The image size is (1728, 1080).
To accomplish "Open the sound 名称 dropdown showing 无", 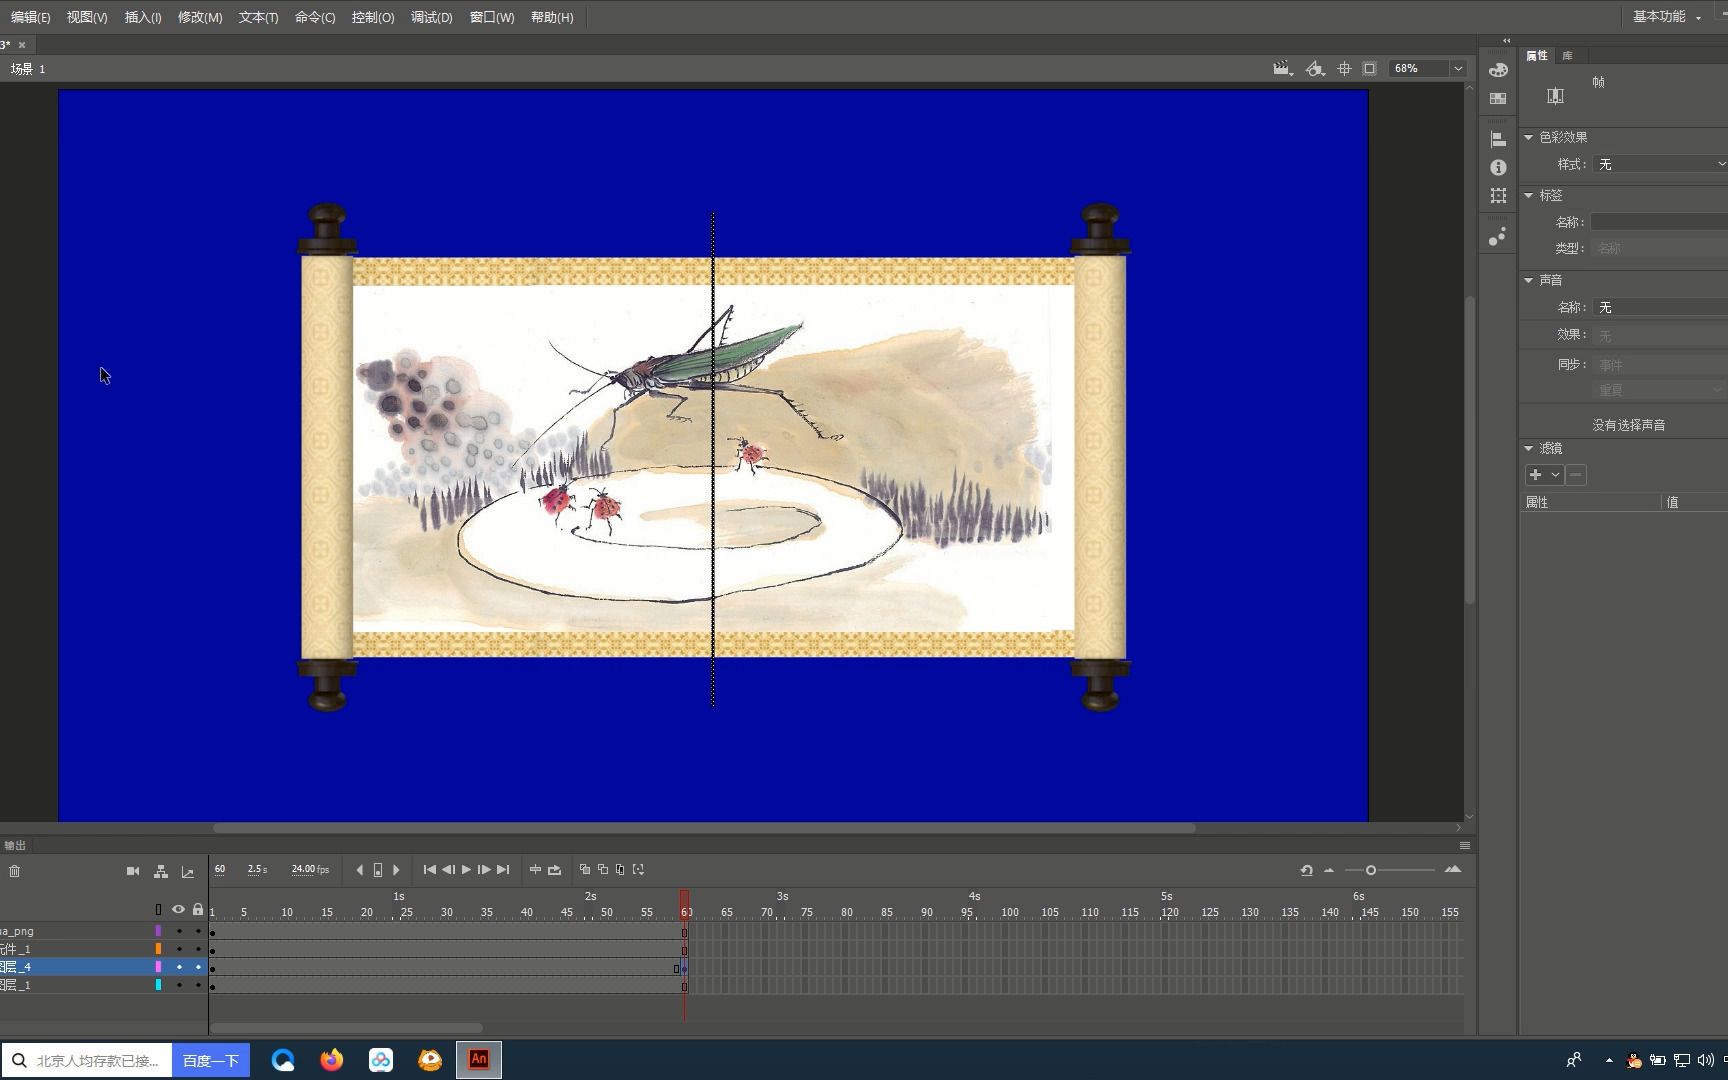I will tap(1660, 307).
